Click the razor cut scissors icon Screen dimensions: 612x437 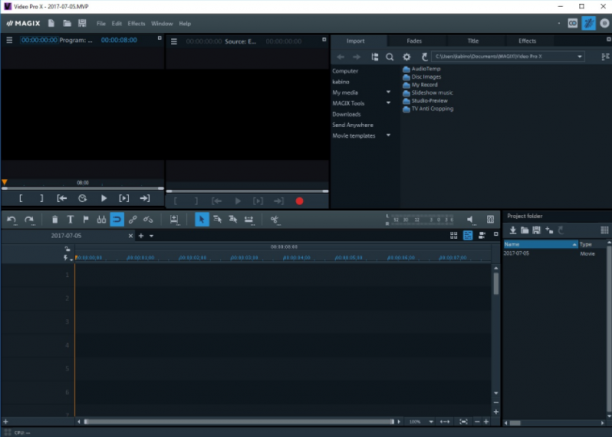click(x=101, y=220)
